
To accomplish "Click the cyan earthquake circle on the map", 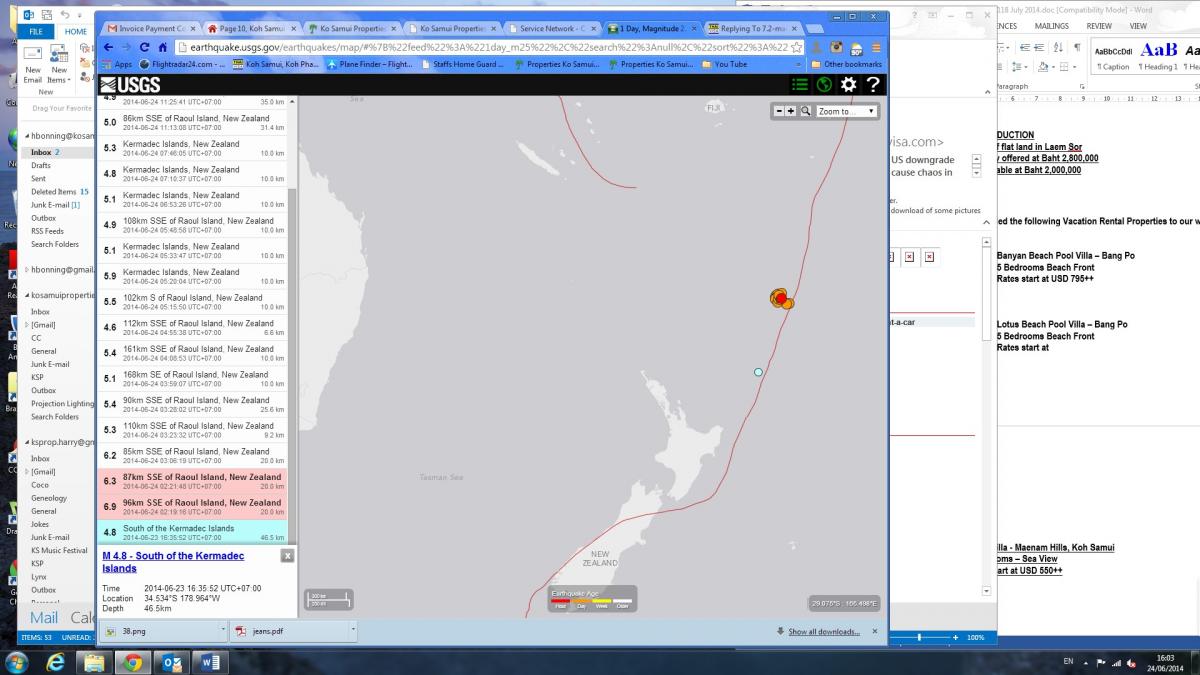I will point(758,372).
